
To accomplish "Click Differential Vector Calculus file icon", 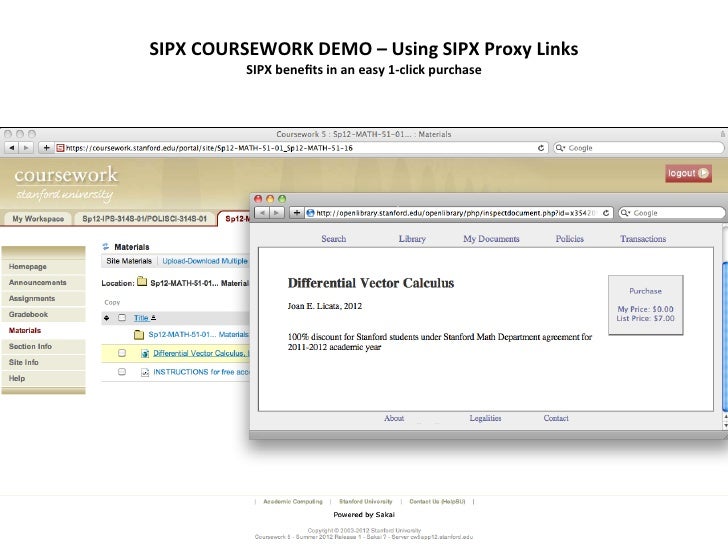I will tap(145, 353).
